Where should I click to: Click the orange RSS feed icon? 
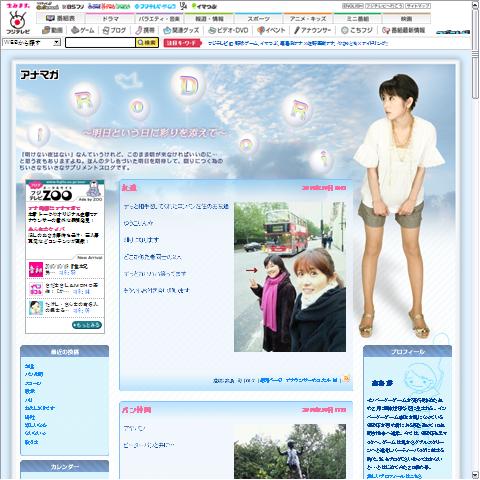click(x=347, y=379)
